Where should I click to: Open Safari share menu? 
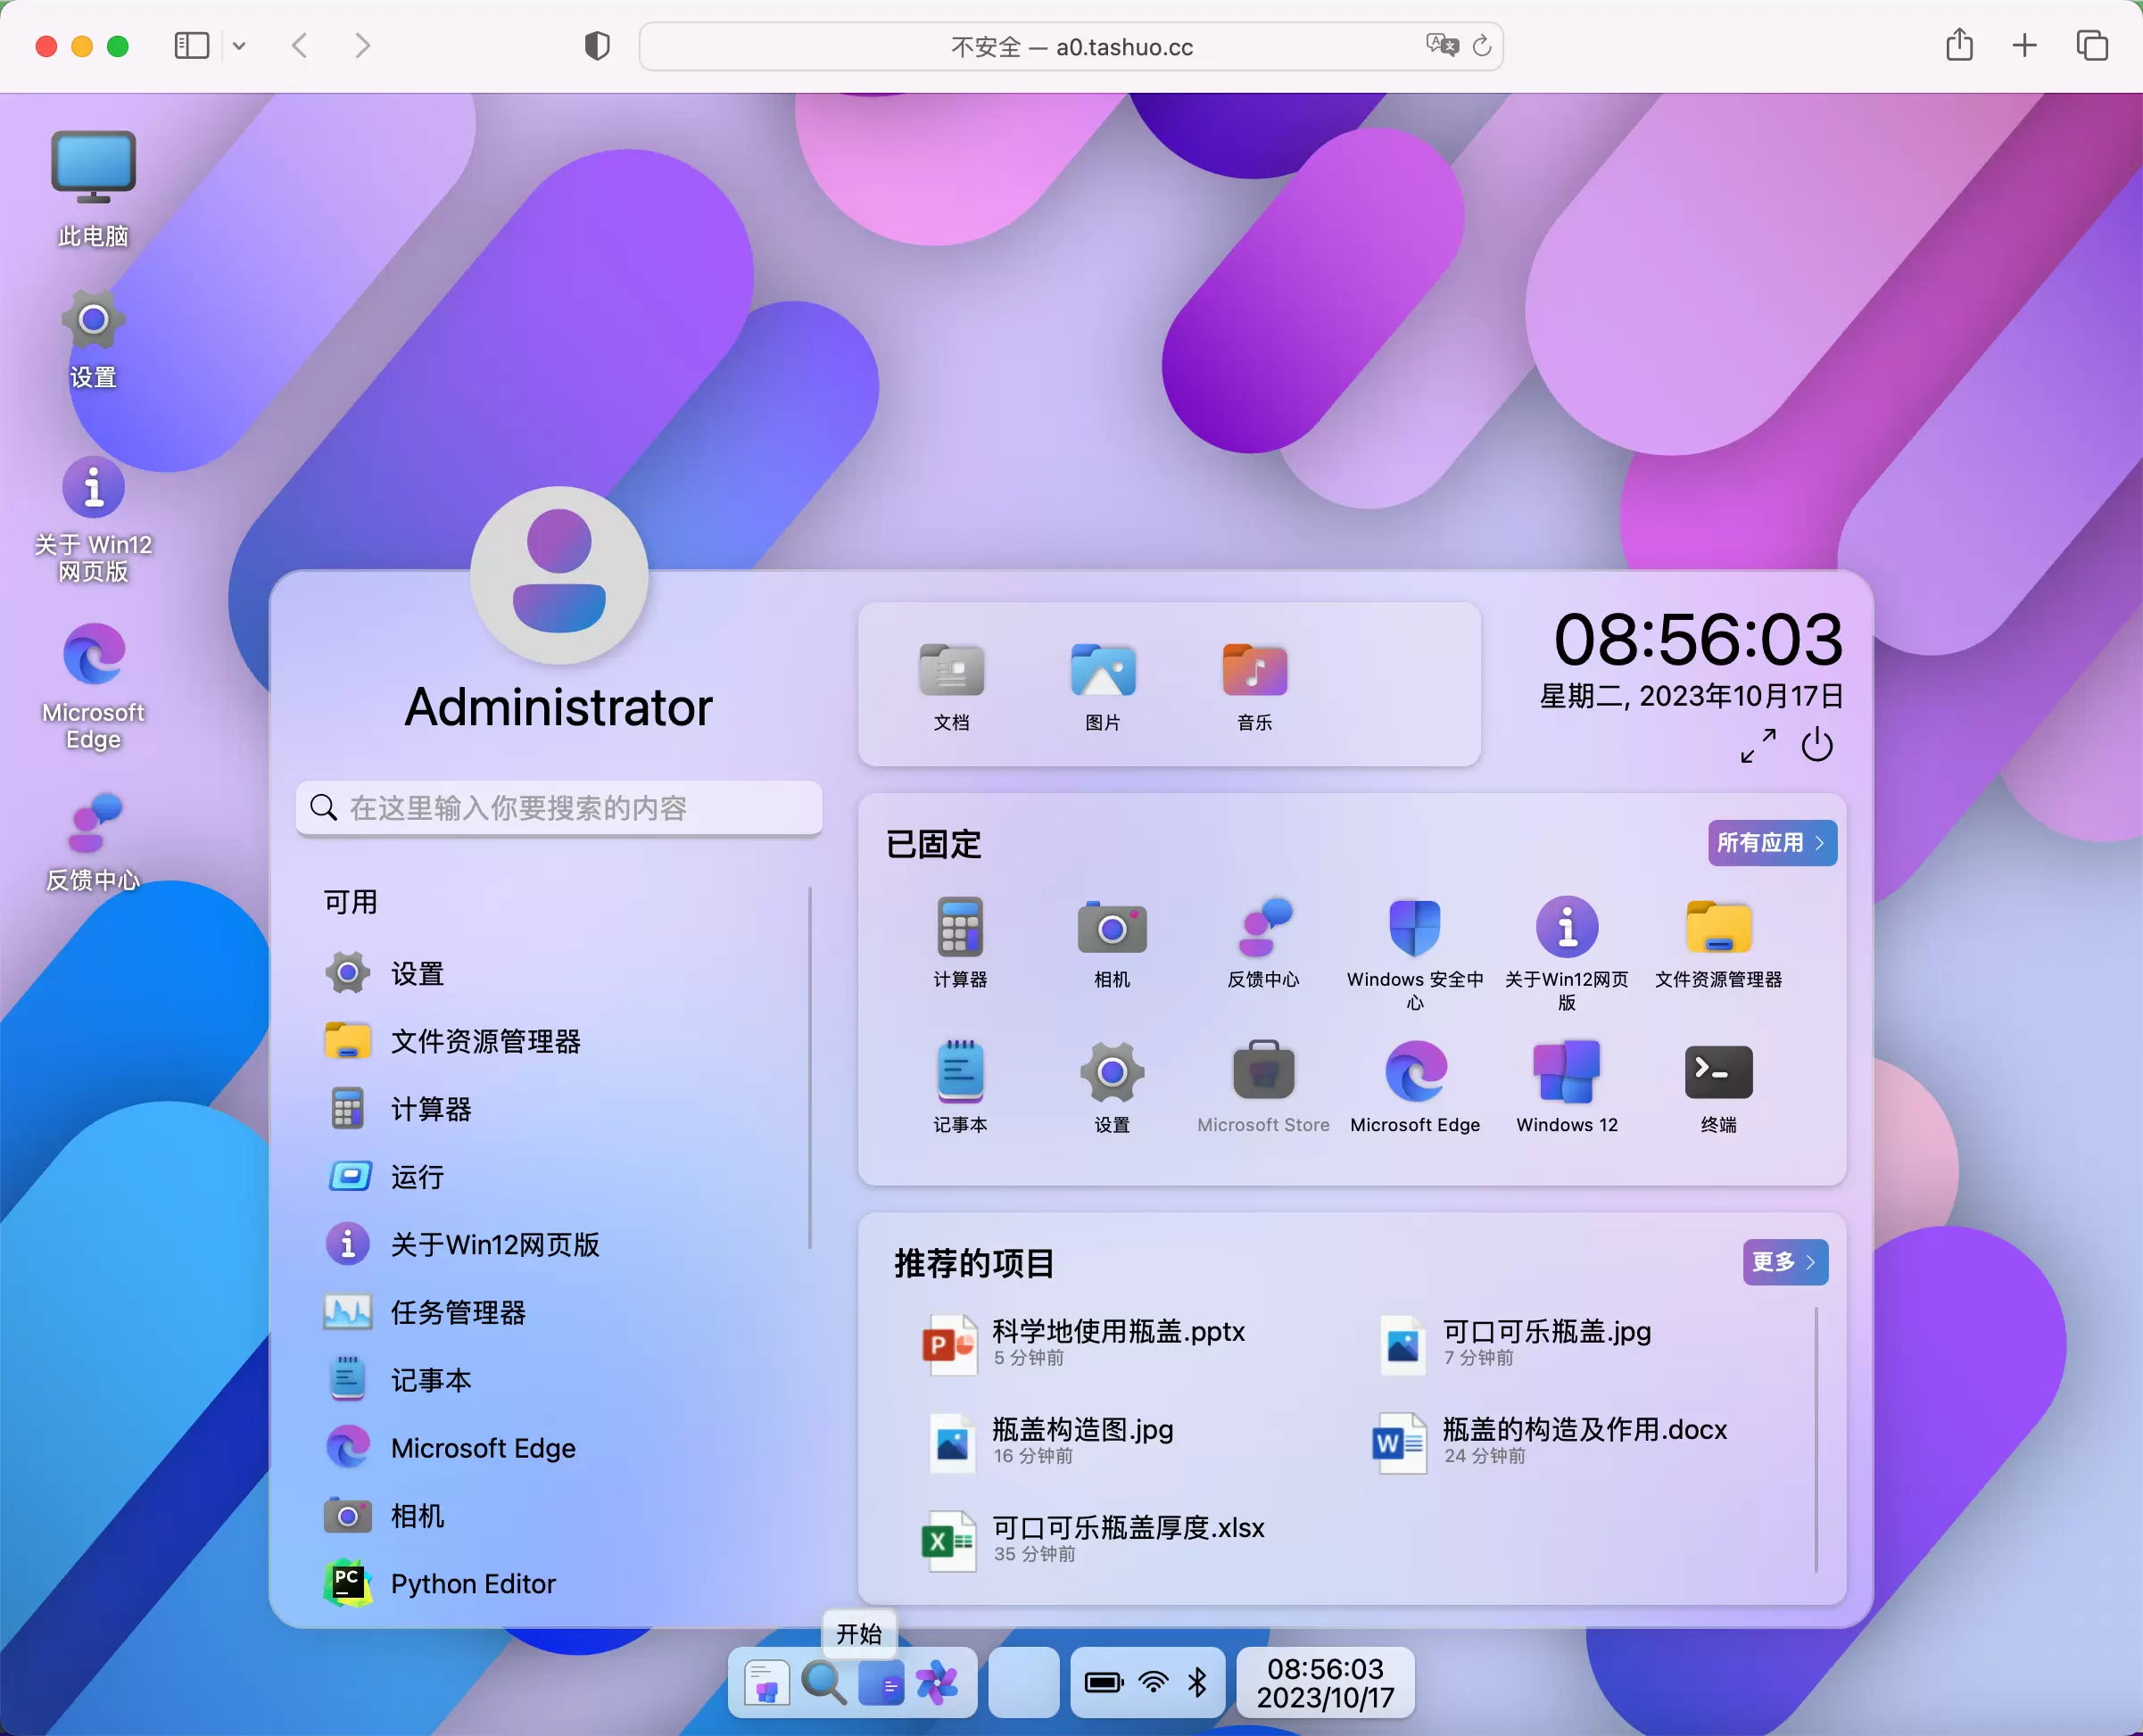point(1959,45)
